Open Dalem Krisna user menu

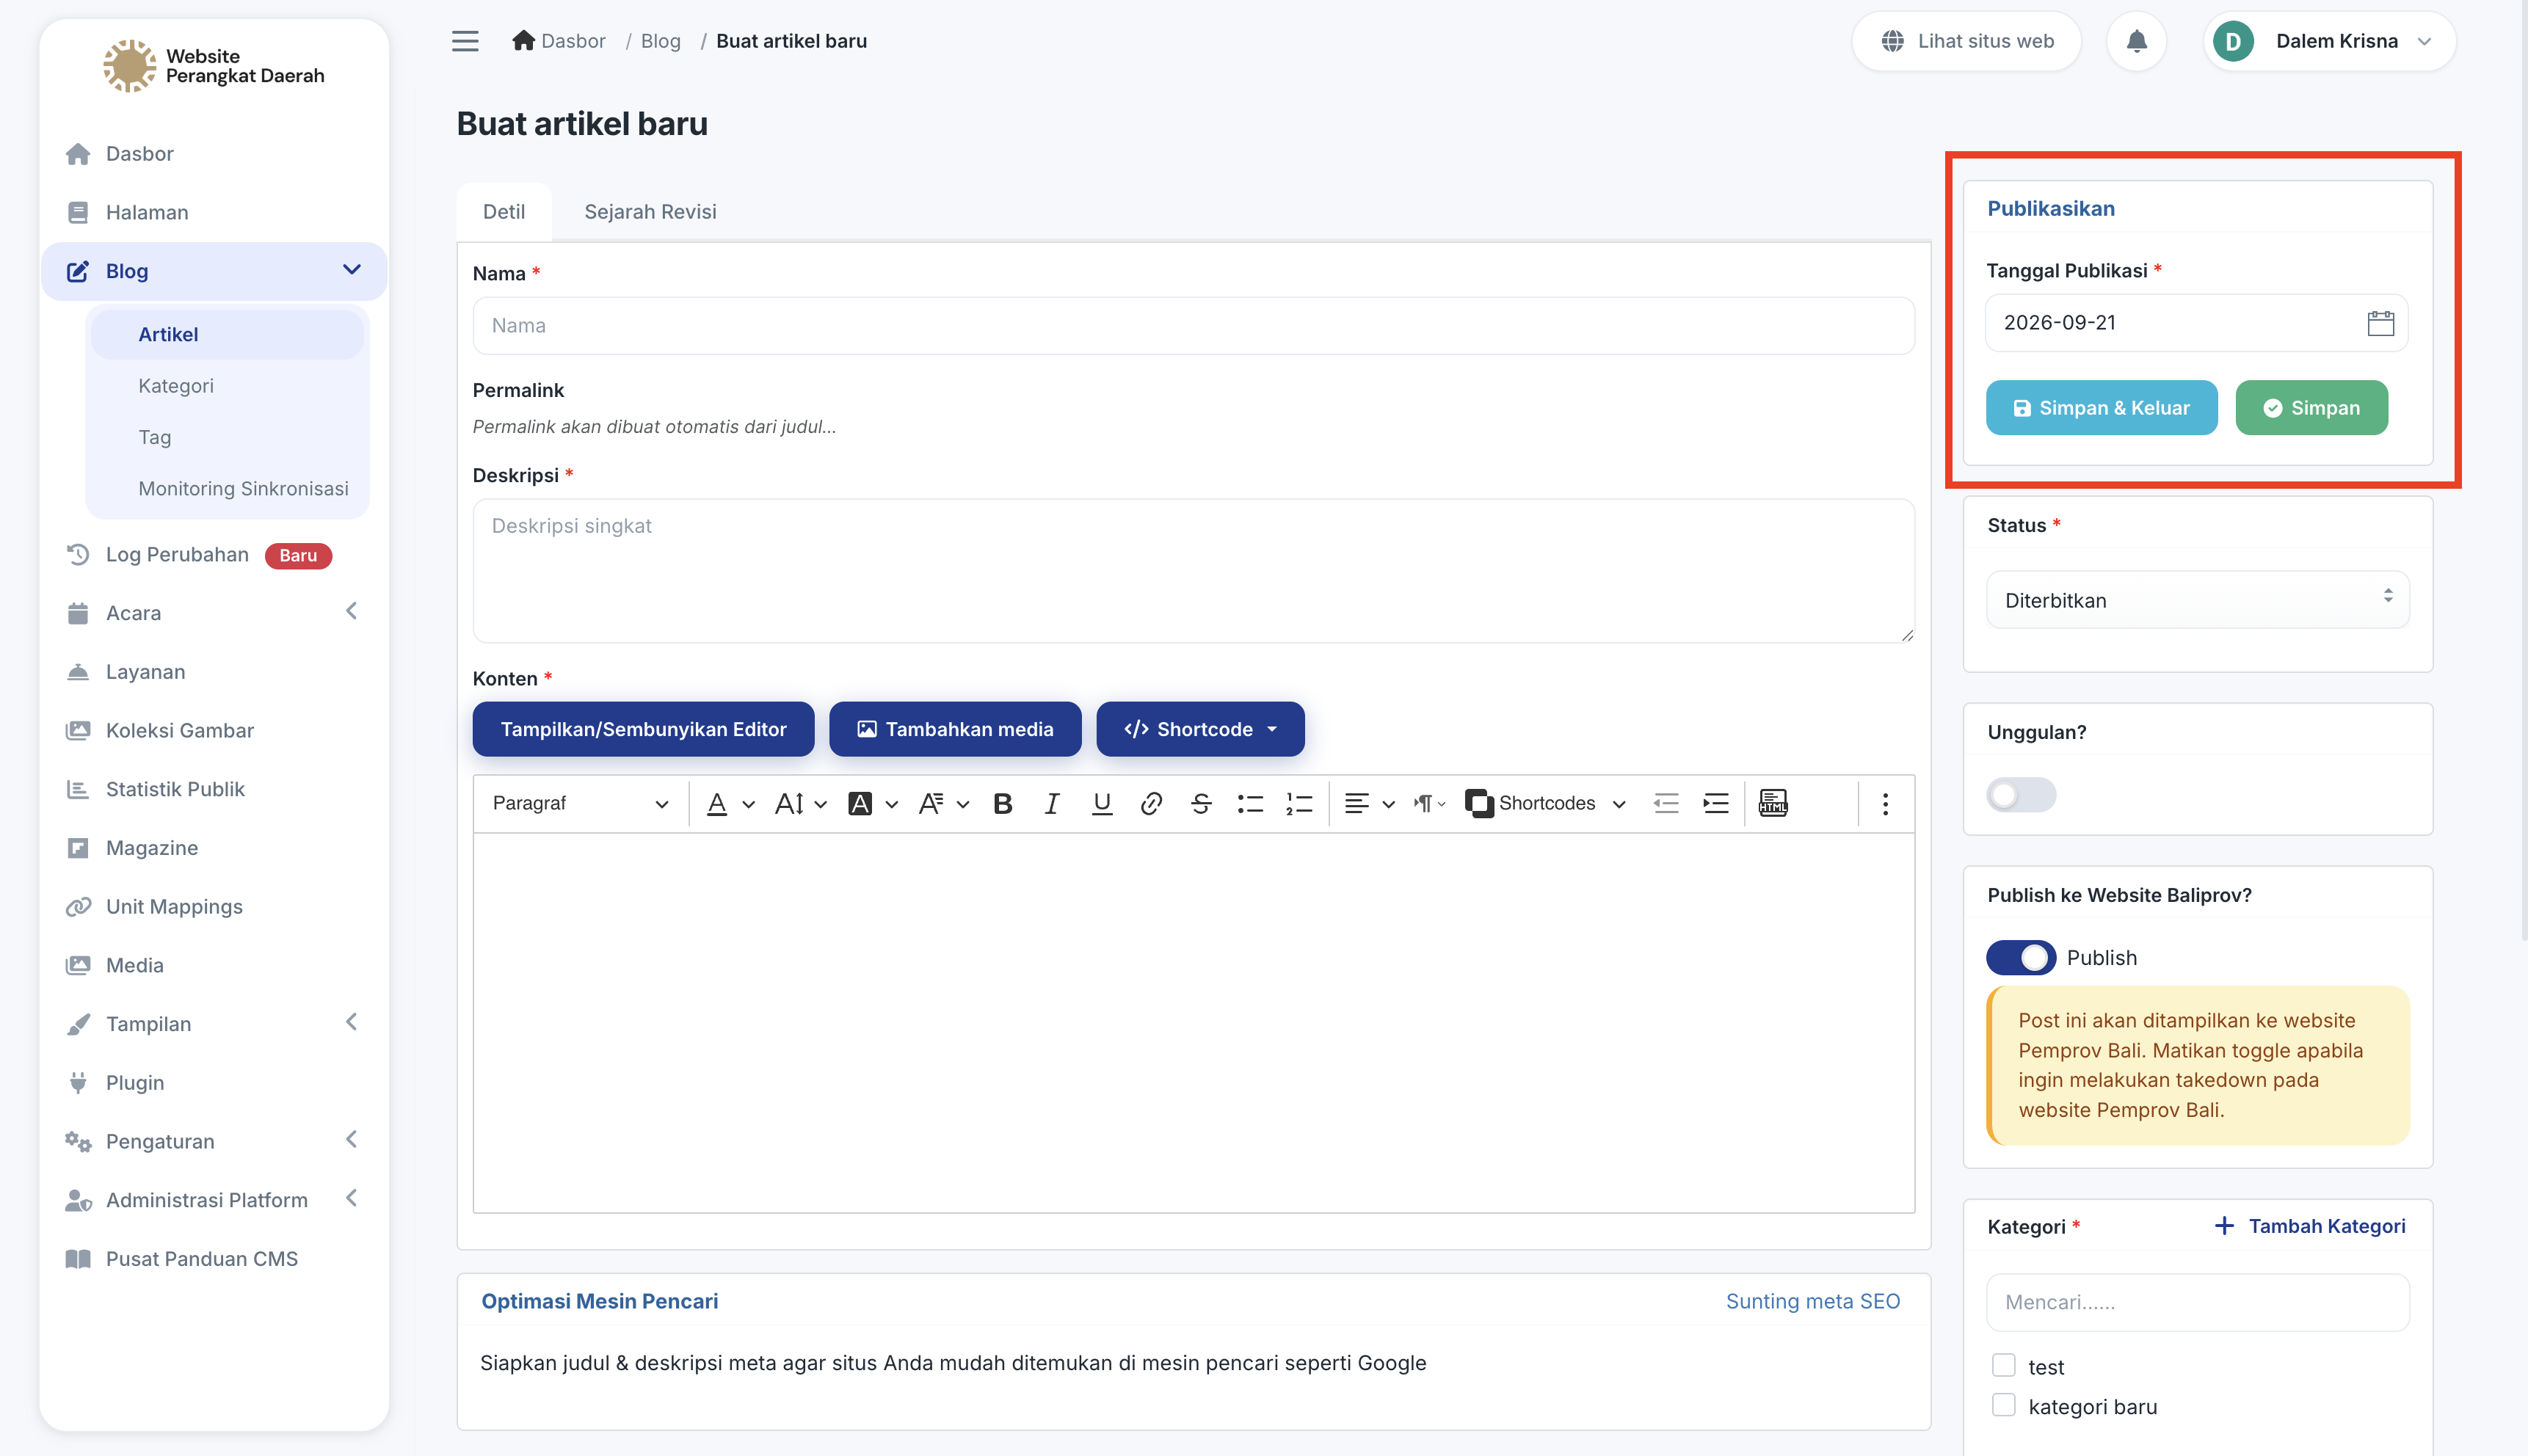(x=2328, y=41)
